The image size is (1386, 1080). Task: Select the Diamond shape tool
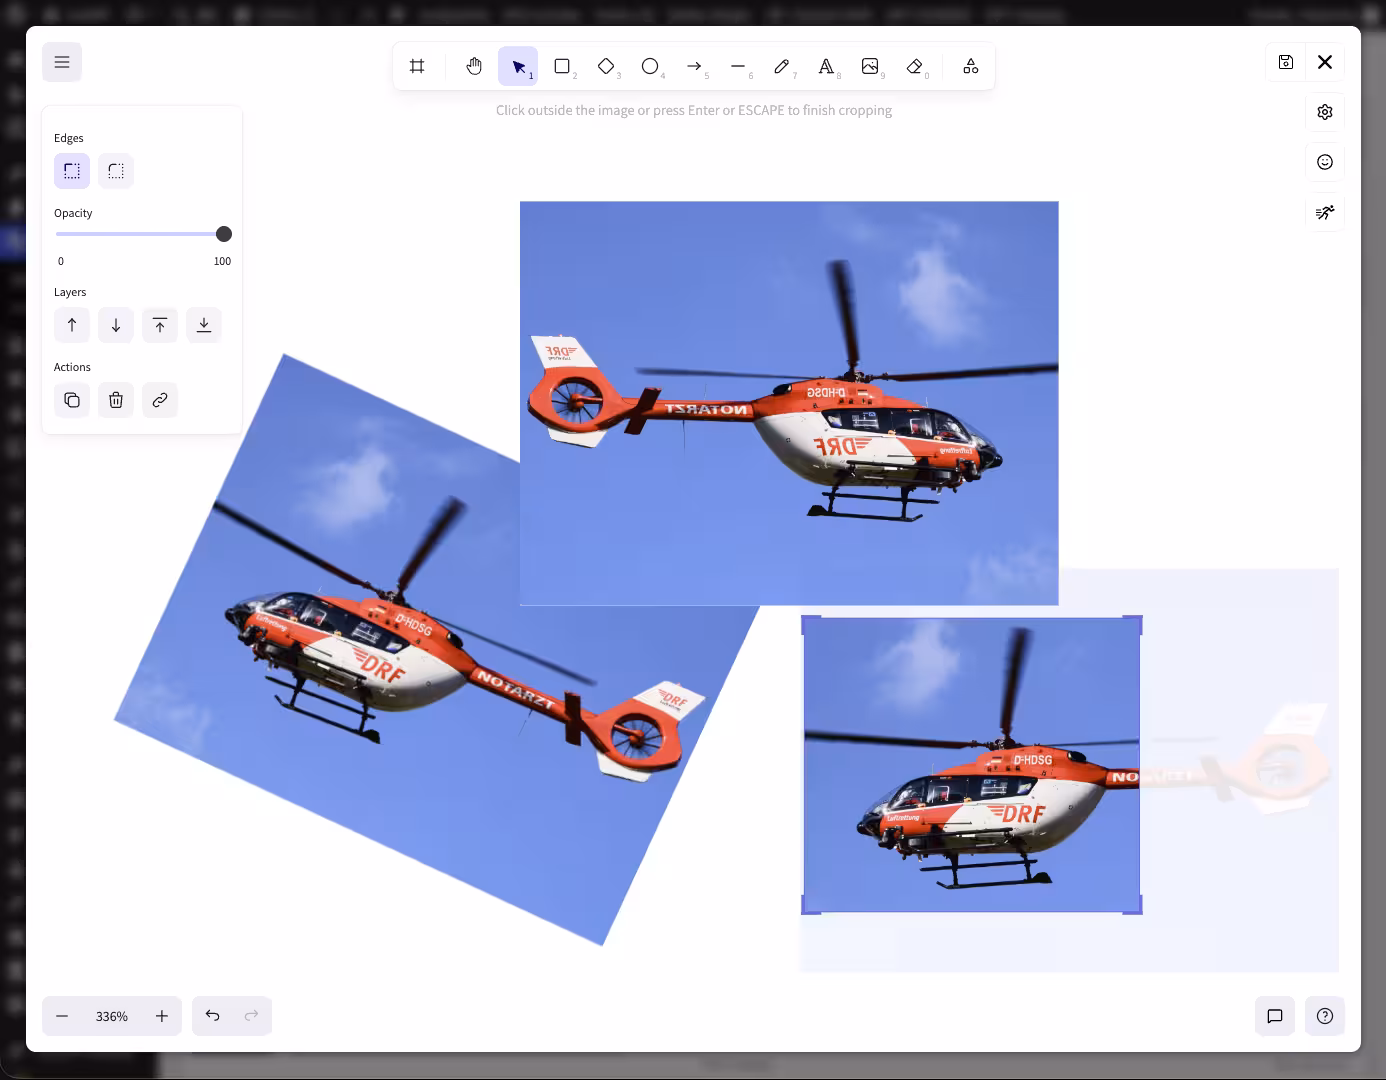(x=606, y=66)
